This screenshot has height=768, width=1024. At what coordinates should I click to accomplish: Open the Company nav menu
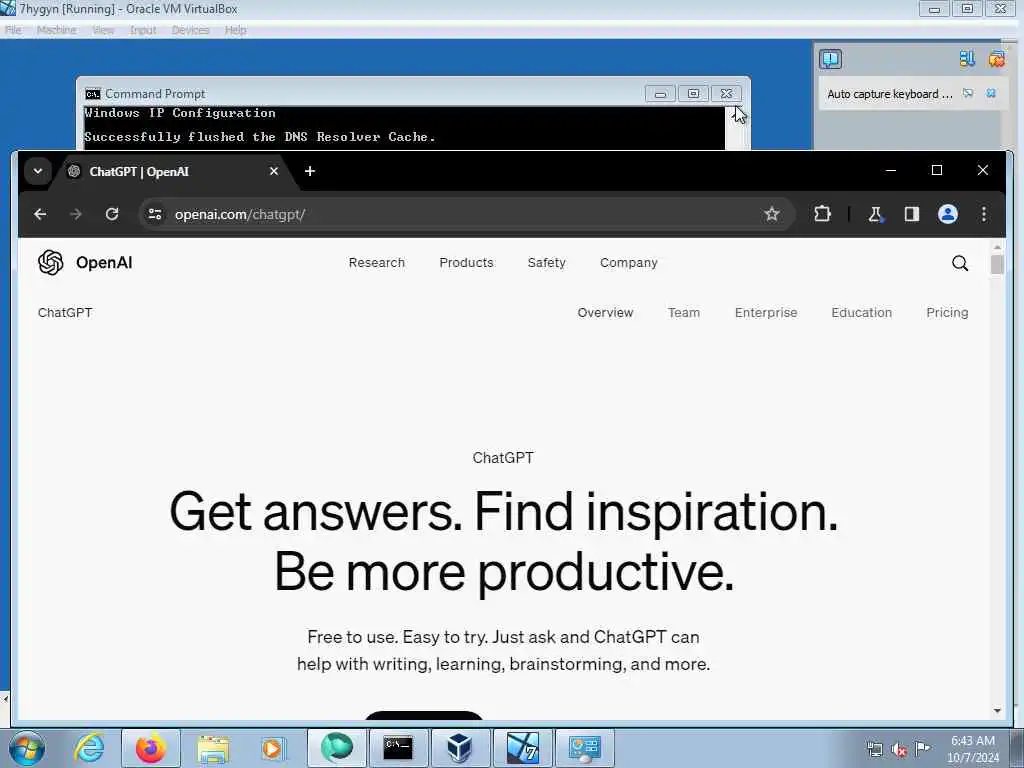click(629, 263)
